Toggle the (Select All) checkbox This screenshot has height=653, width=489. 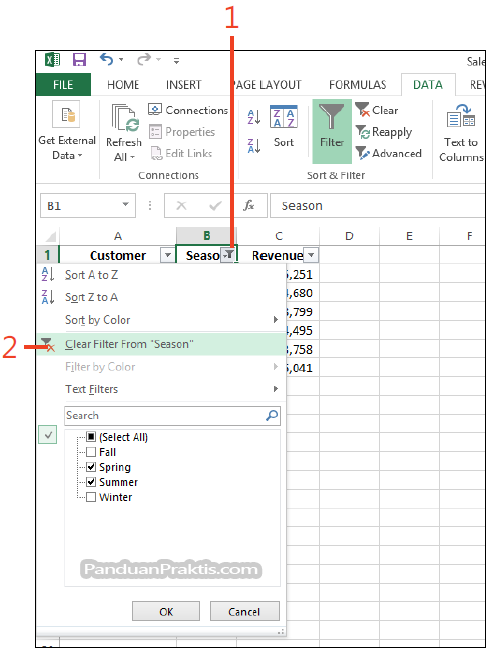pyautogui.click(x=91, y=437)
